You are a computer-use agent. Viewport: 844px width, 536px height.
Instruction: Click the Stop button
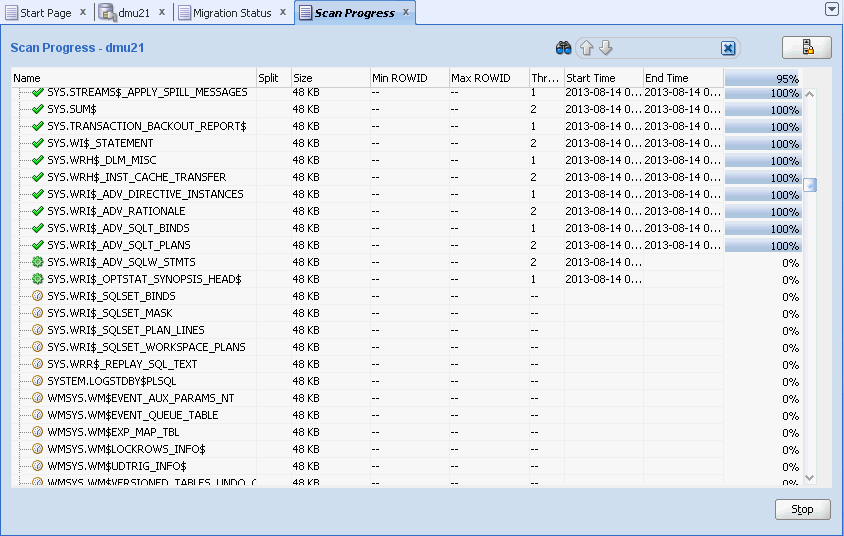(803, 509)
